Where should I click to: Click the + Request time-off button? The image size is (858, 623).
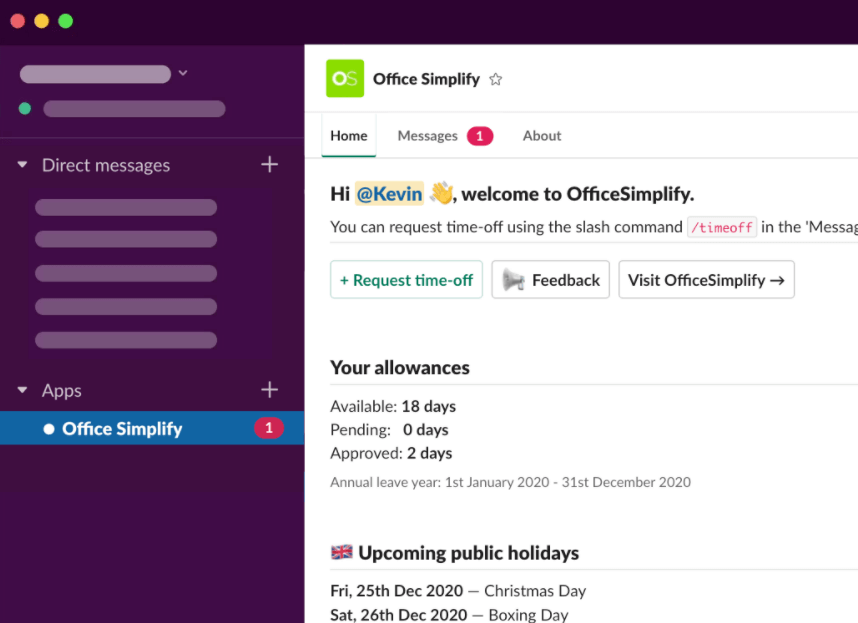click(406, 279)
